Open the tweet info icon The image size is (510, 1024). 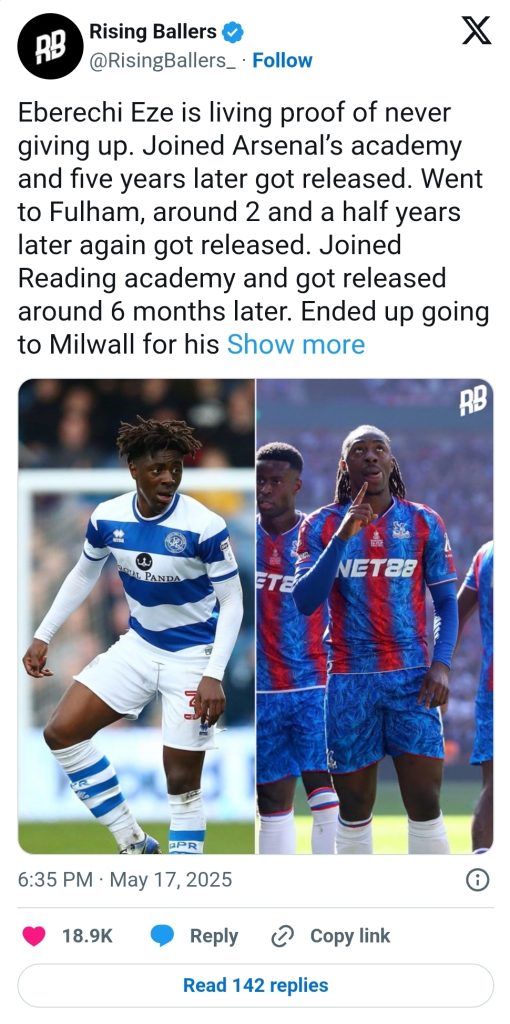[x=477, y=880]
